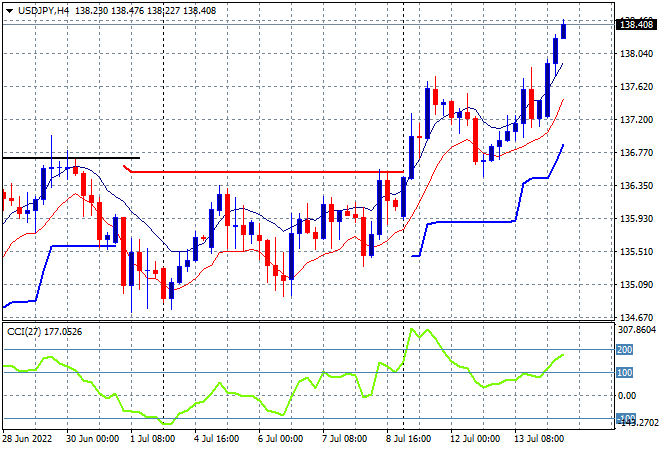Click the 12 Jul 00:00 time label
Image resolution: width=660 pixels, height=450 pixels.
click(475, 439)
